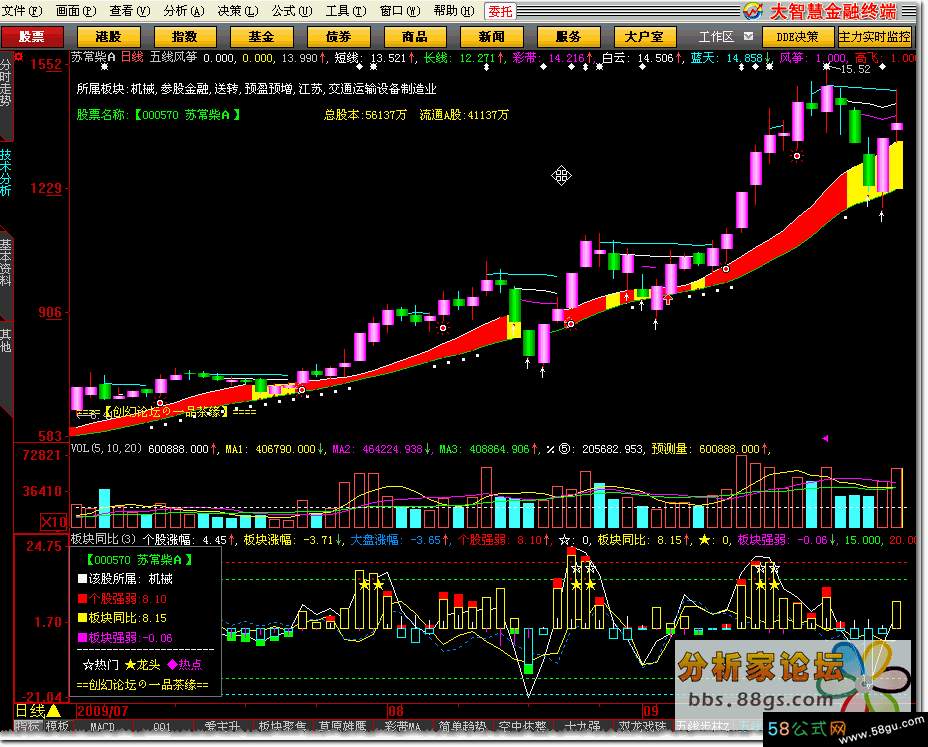928x747 pixels.
Task: Expand the 工作区 workspace dropdown
Action: pos(749,37)
